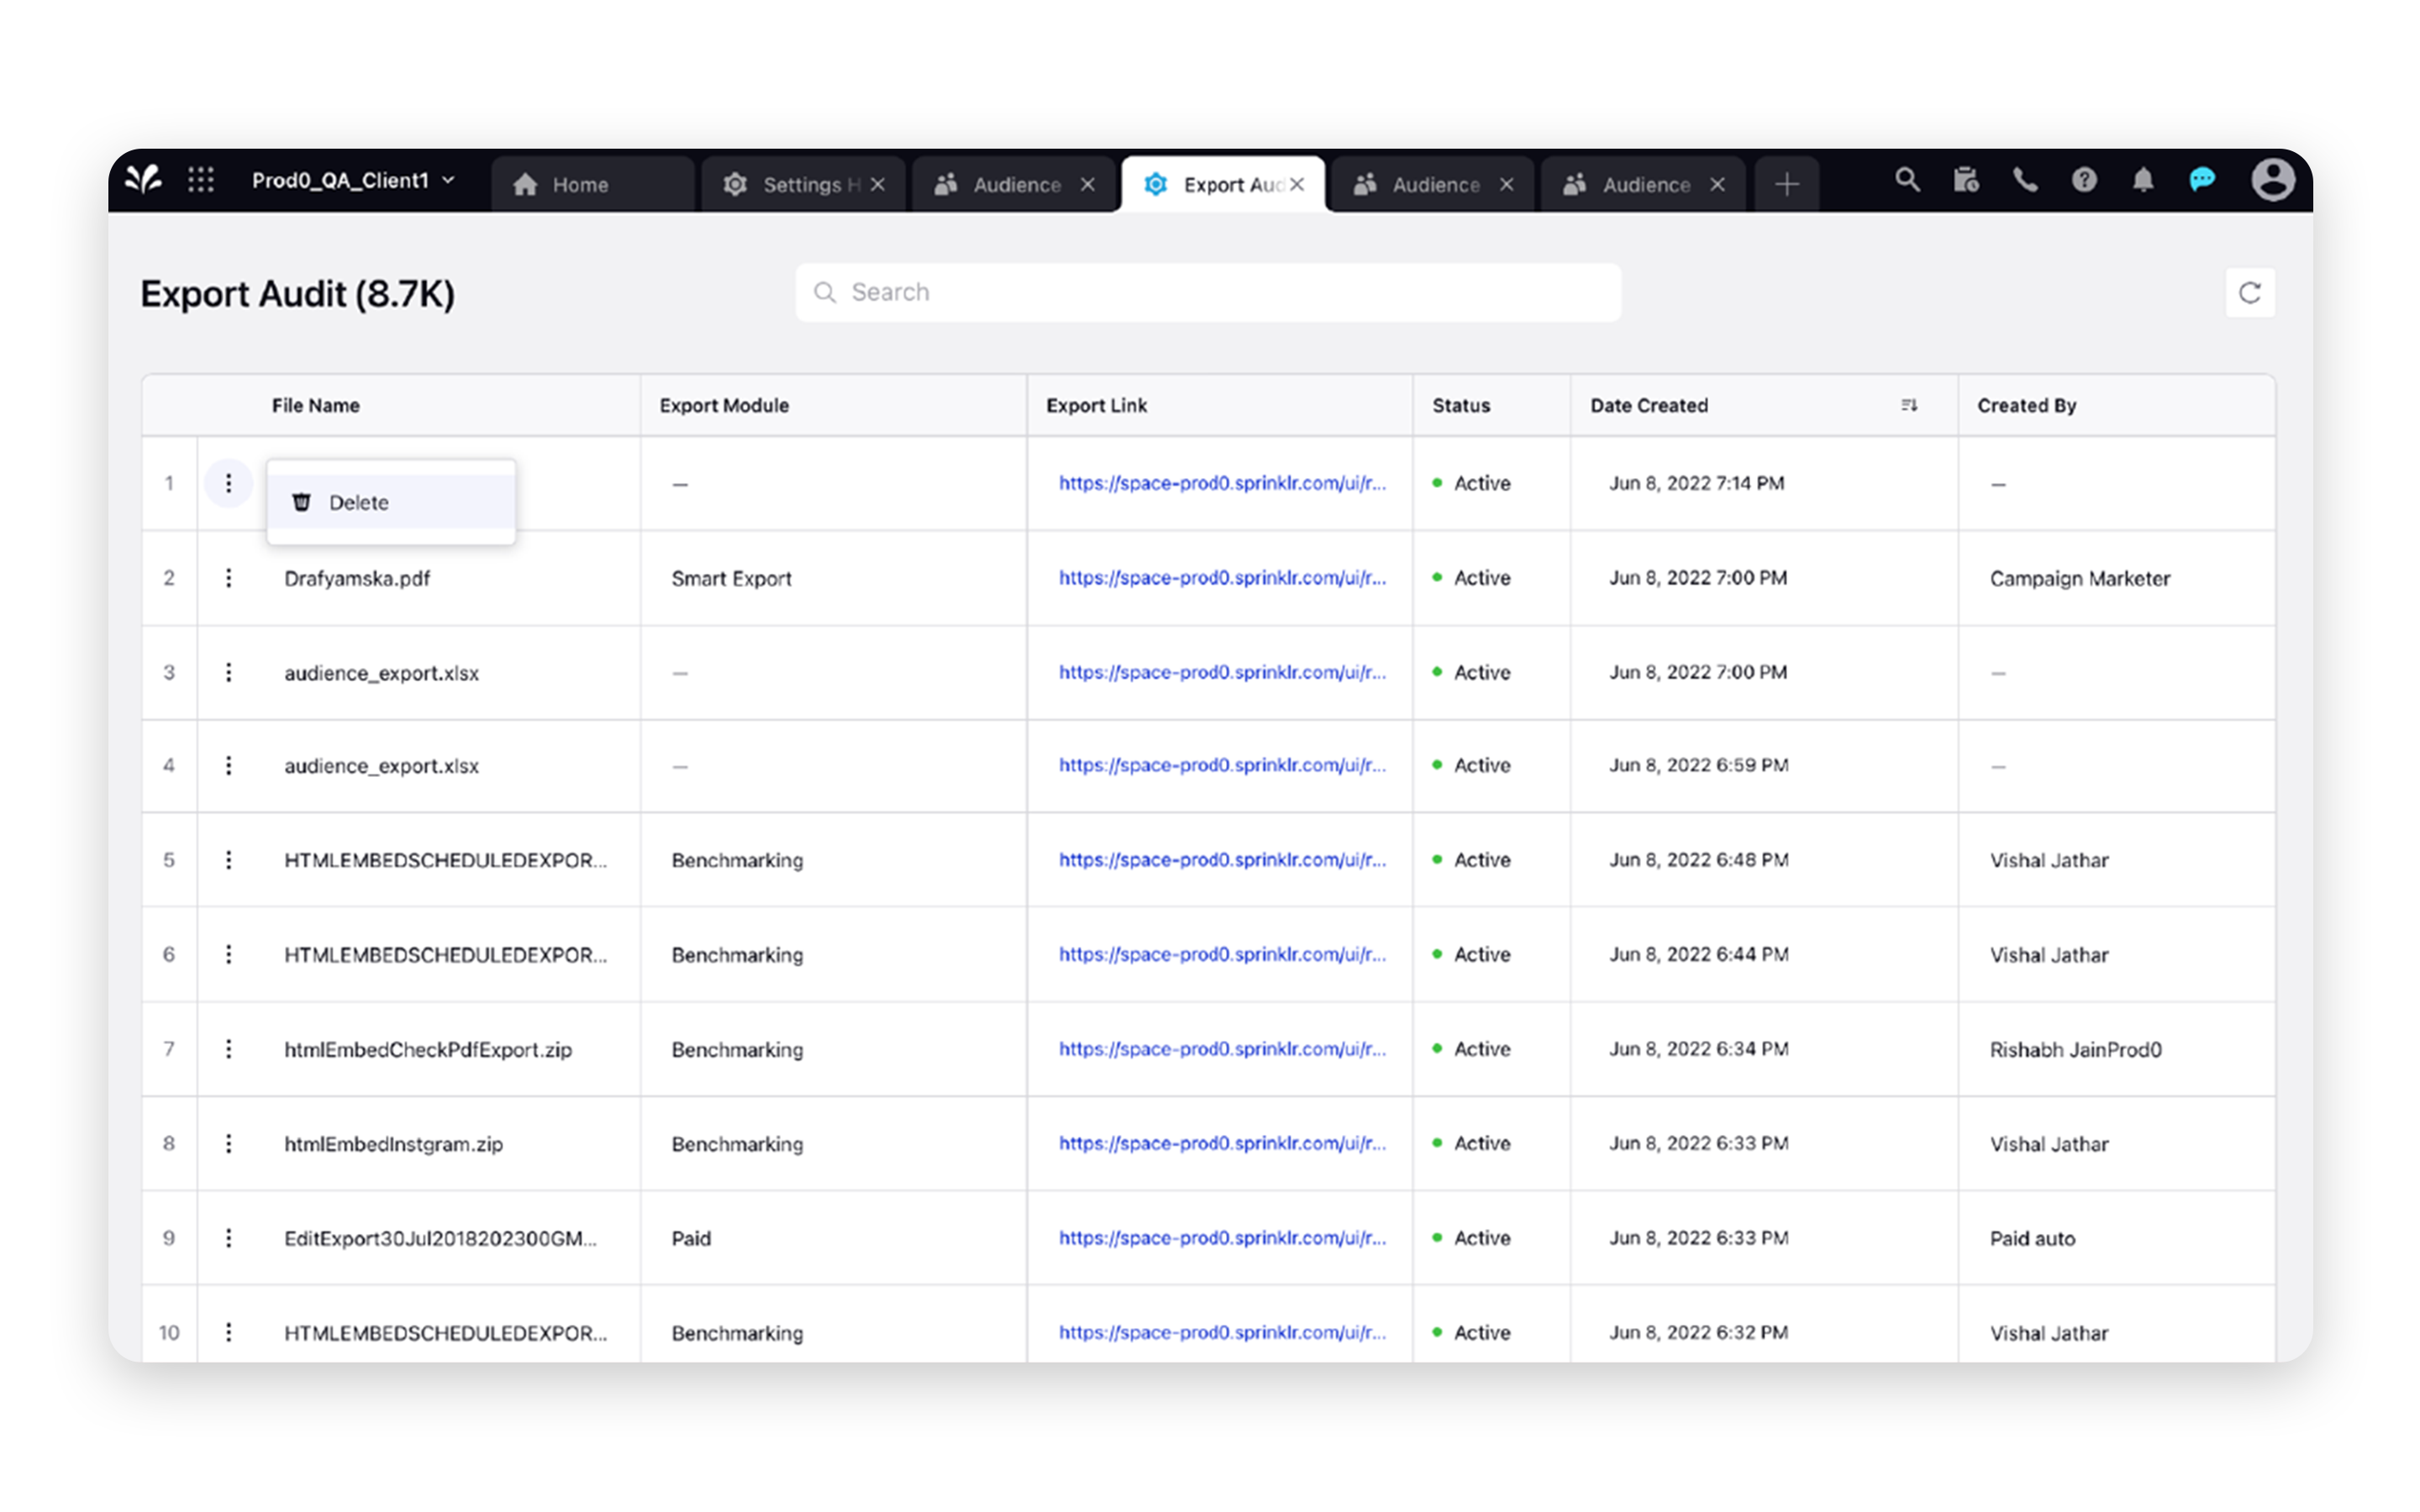This screenshot has width=2420, height=1512.
Task: Open the three-dot menu for Drafyamska.pdf
Action: click(229, 578)
